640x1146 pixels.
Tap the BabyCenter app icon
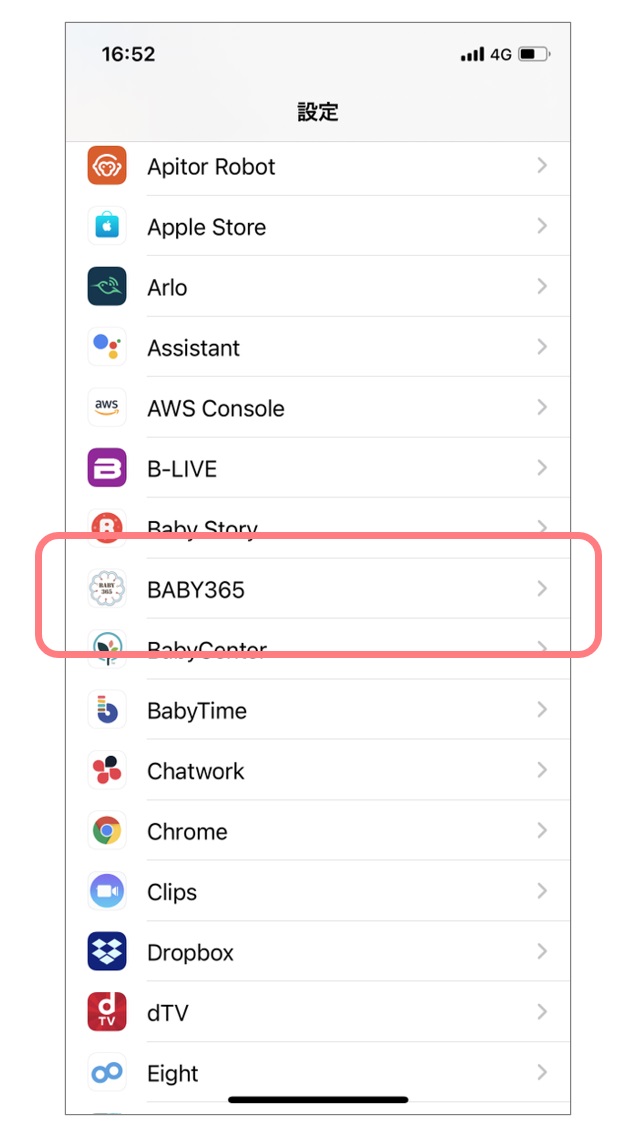click(107, 649)
